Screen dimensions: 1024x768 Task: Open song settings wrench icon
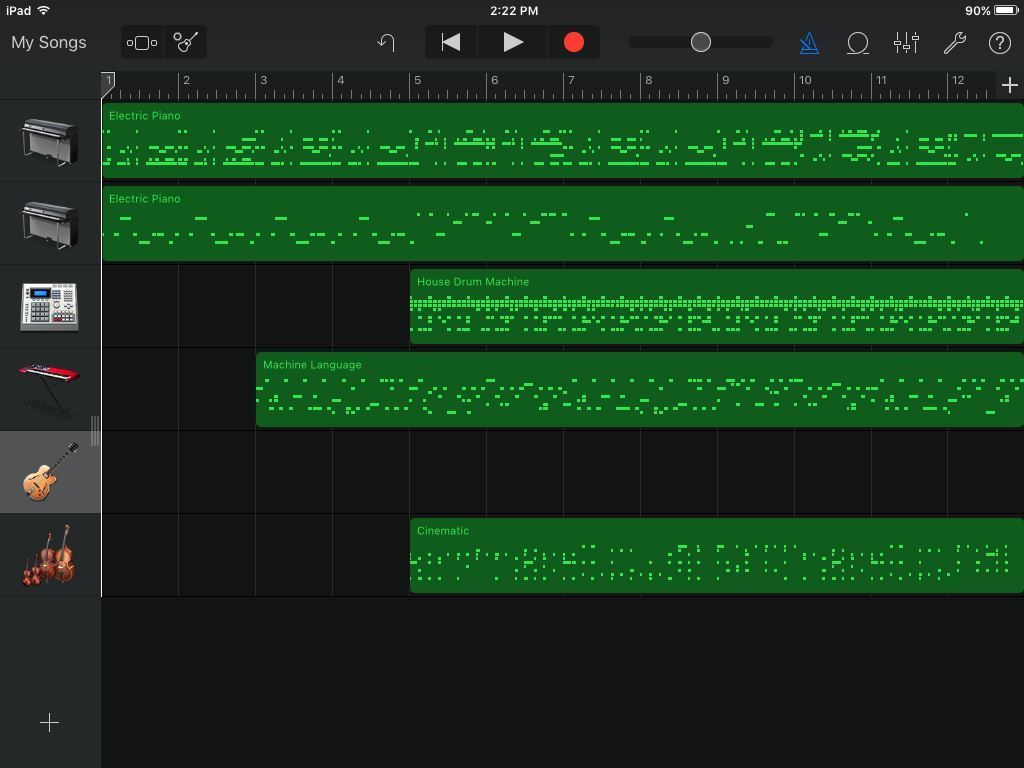[954, 43]
